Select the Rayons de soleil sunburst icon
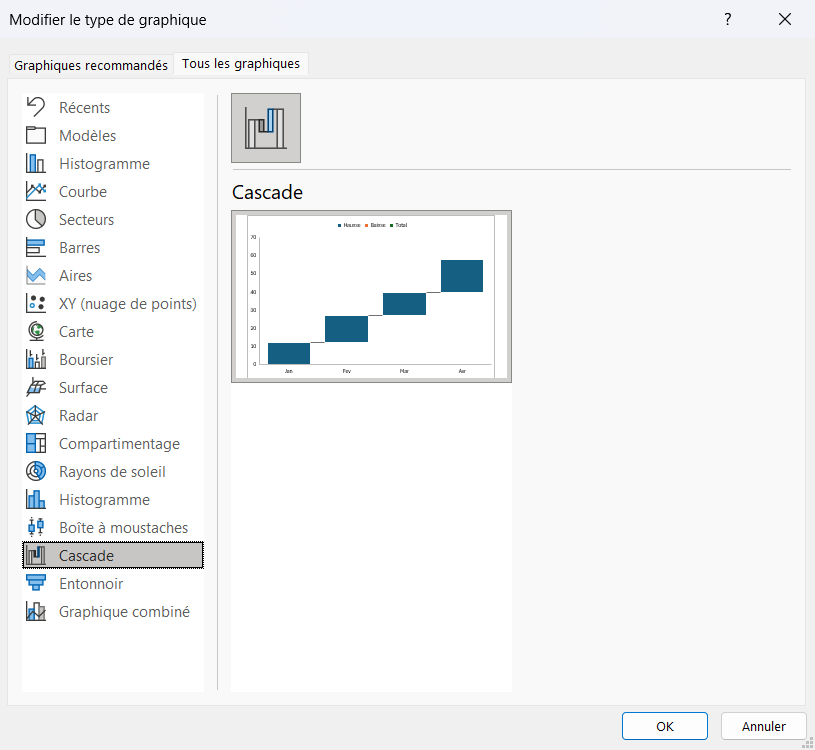Viewport: 815px width, 750px height. click(36, 471)
